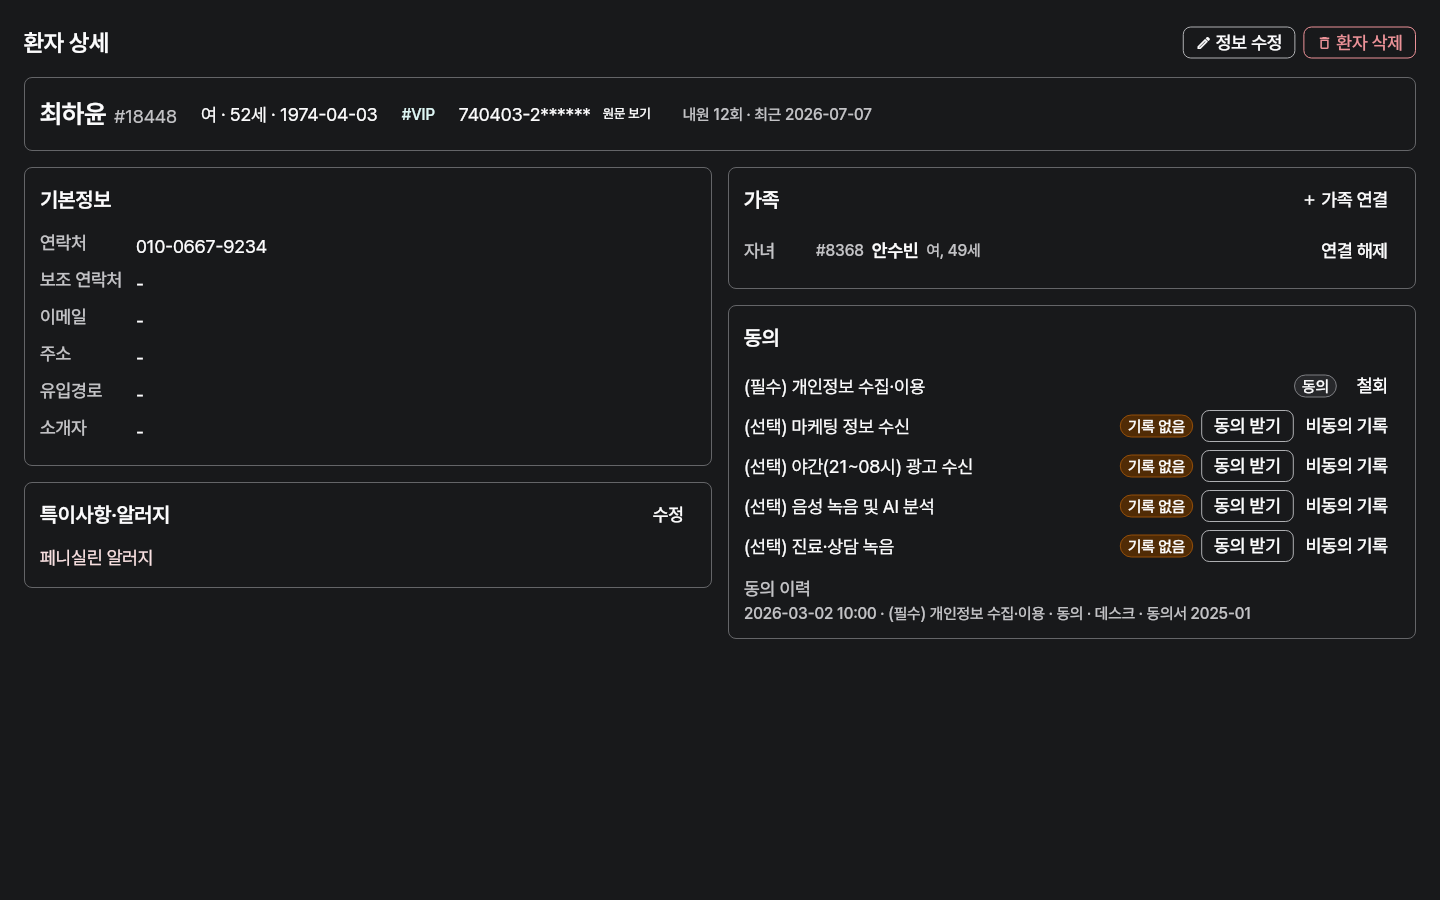Click 기록 없음 badge for 음성 녹음 및 AI 분석
This screenshot has width=1440, height=900.
(1156, 506)
